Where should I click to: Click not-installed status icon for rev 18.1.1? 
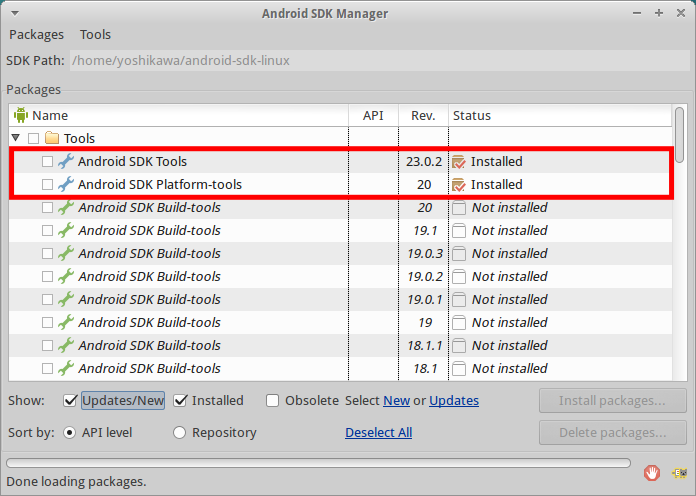pyautogui.click(x=459, y=346)
